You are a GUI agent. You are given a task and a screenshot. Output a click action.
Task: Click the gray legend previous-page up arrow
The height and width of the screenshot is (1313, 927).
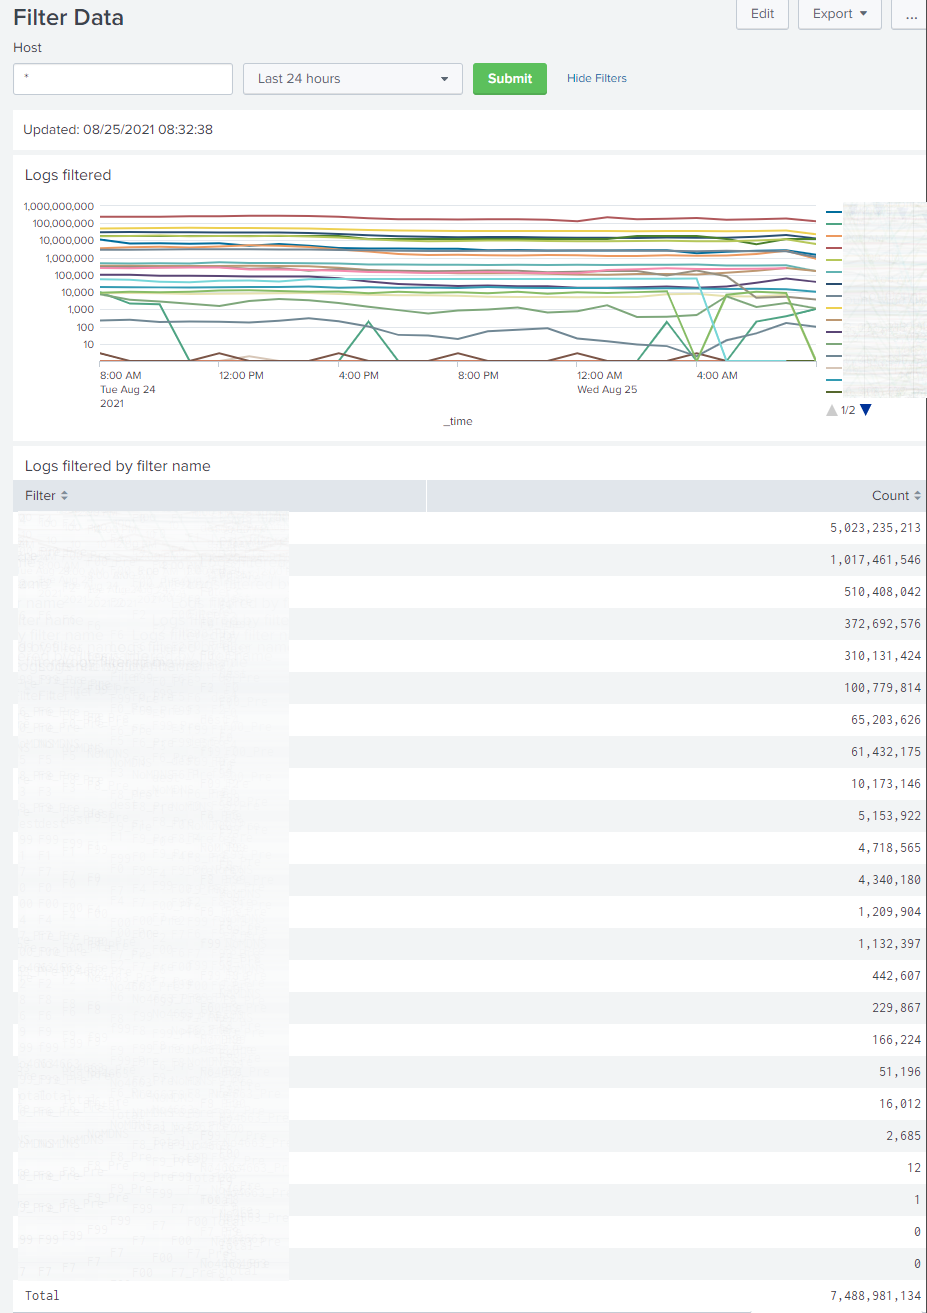831,409
